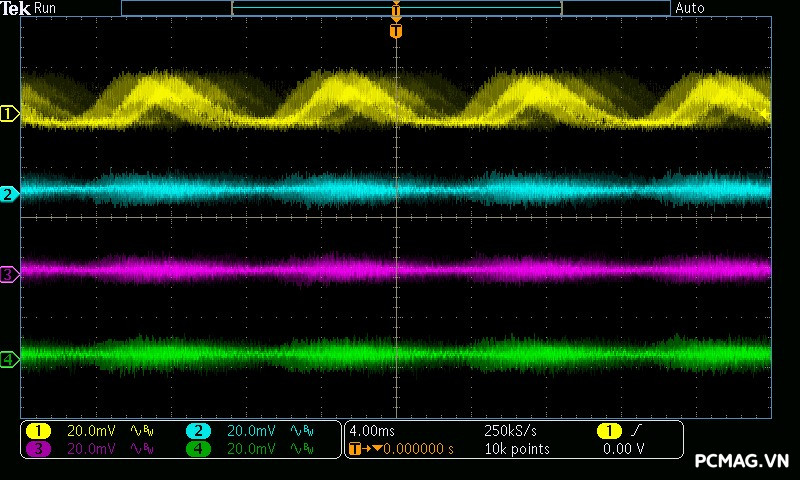Viewport: 800px width, 480px height.
Task: Select channel 1 ground marker on left edge
Action: (x=9, y=114)
